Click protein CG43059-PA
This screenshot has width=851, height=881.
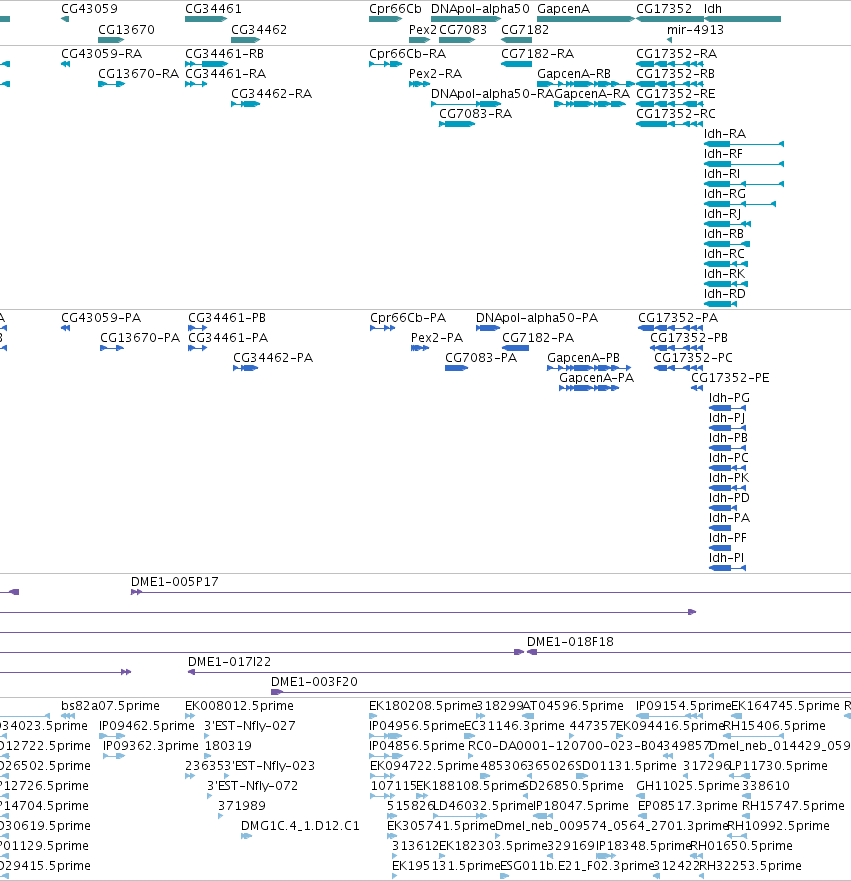click(x=101, y=318)
